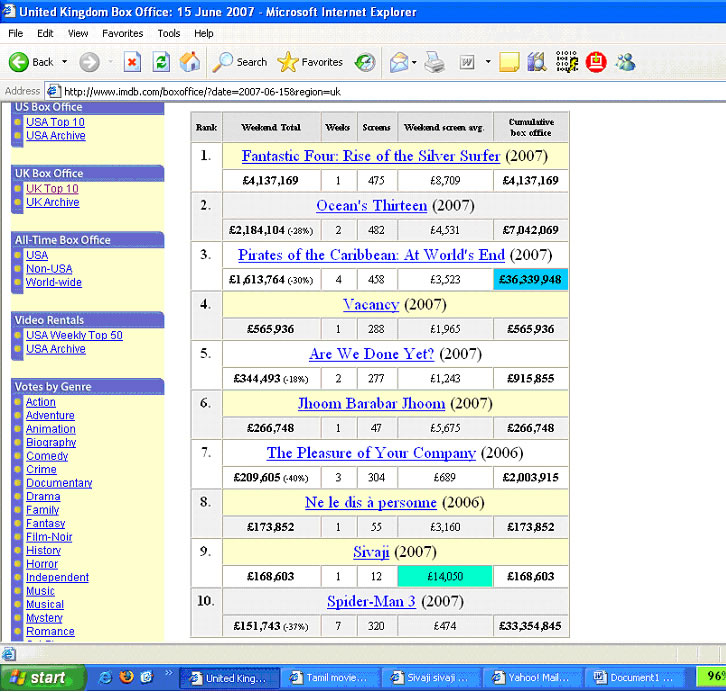
Task: Open the dropdown arrow beside the Edit icon
Action: click(x=487, y=62)
